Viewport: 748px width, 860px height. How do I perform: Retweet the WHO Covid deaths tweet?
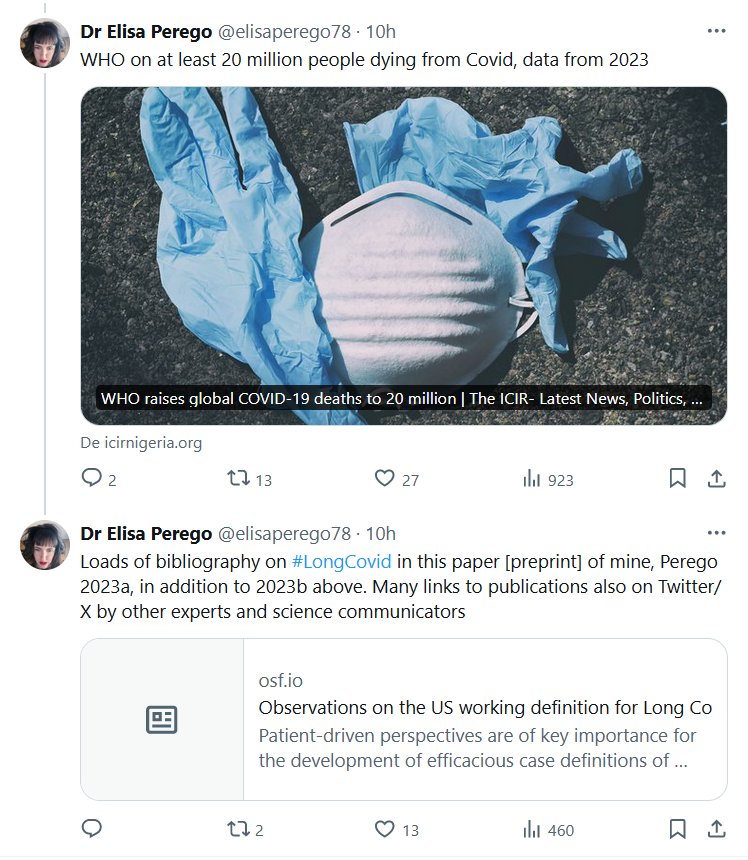(x=239, y=479)
